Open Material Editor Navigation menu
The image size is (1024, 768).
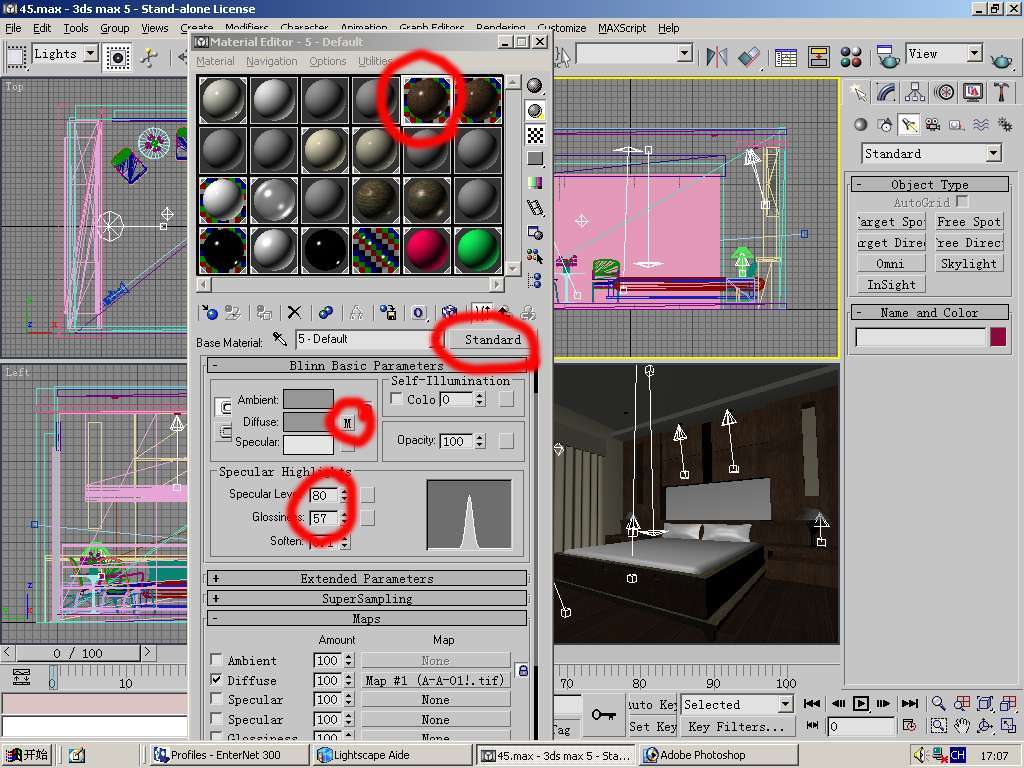[272, 61]
